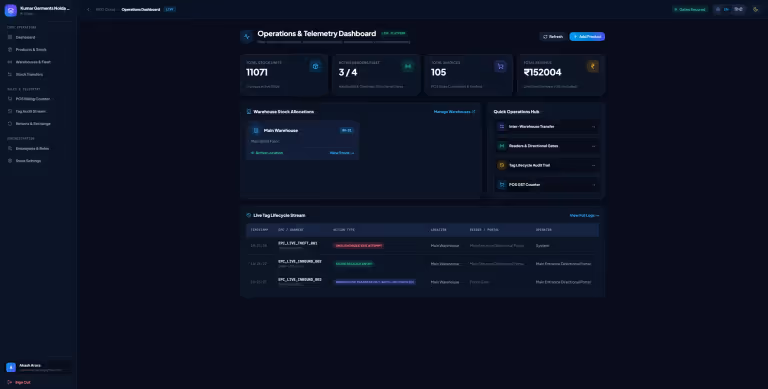Switch language to EN
Screen dimensions: 768x389
pyautogui.click(x=726, y=9)
